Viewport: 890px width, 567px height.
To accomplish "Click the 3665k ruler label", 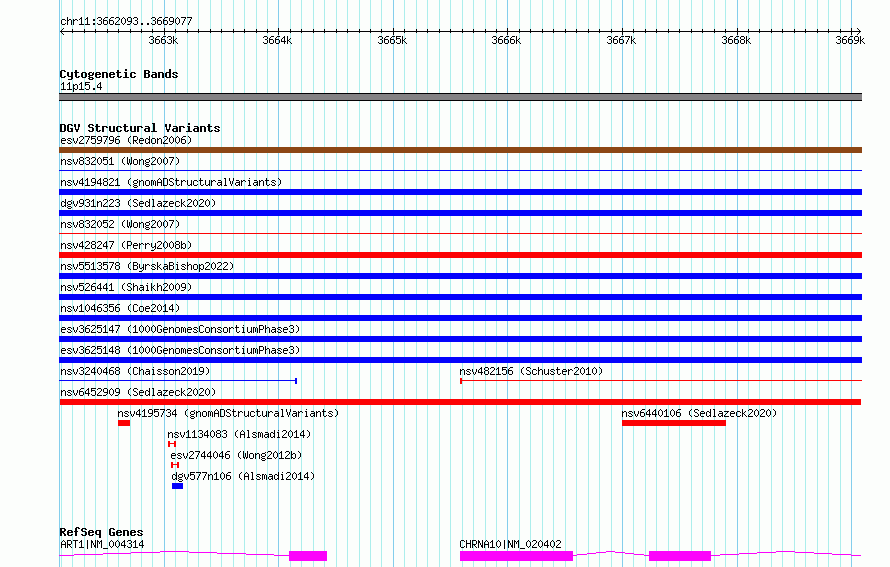I will (392, 40).
